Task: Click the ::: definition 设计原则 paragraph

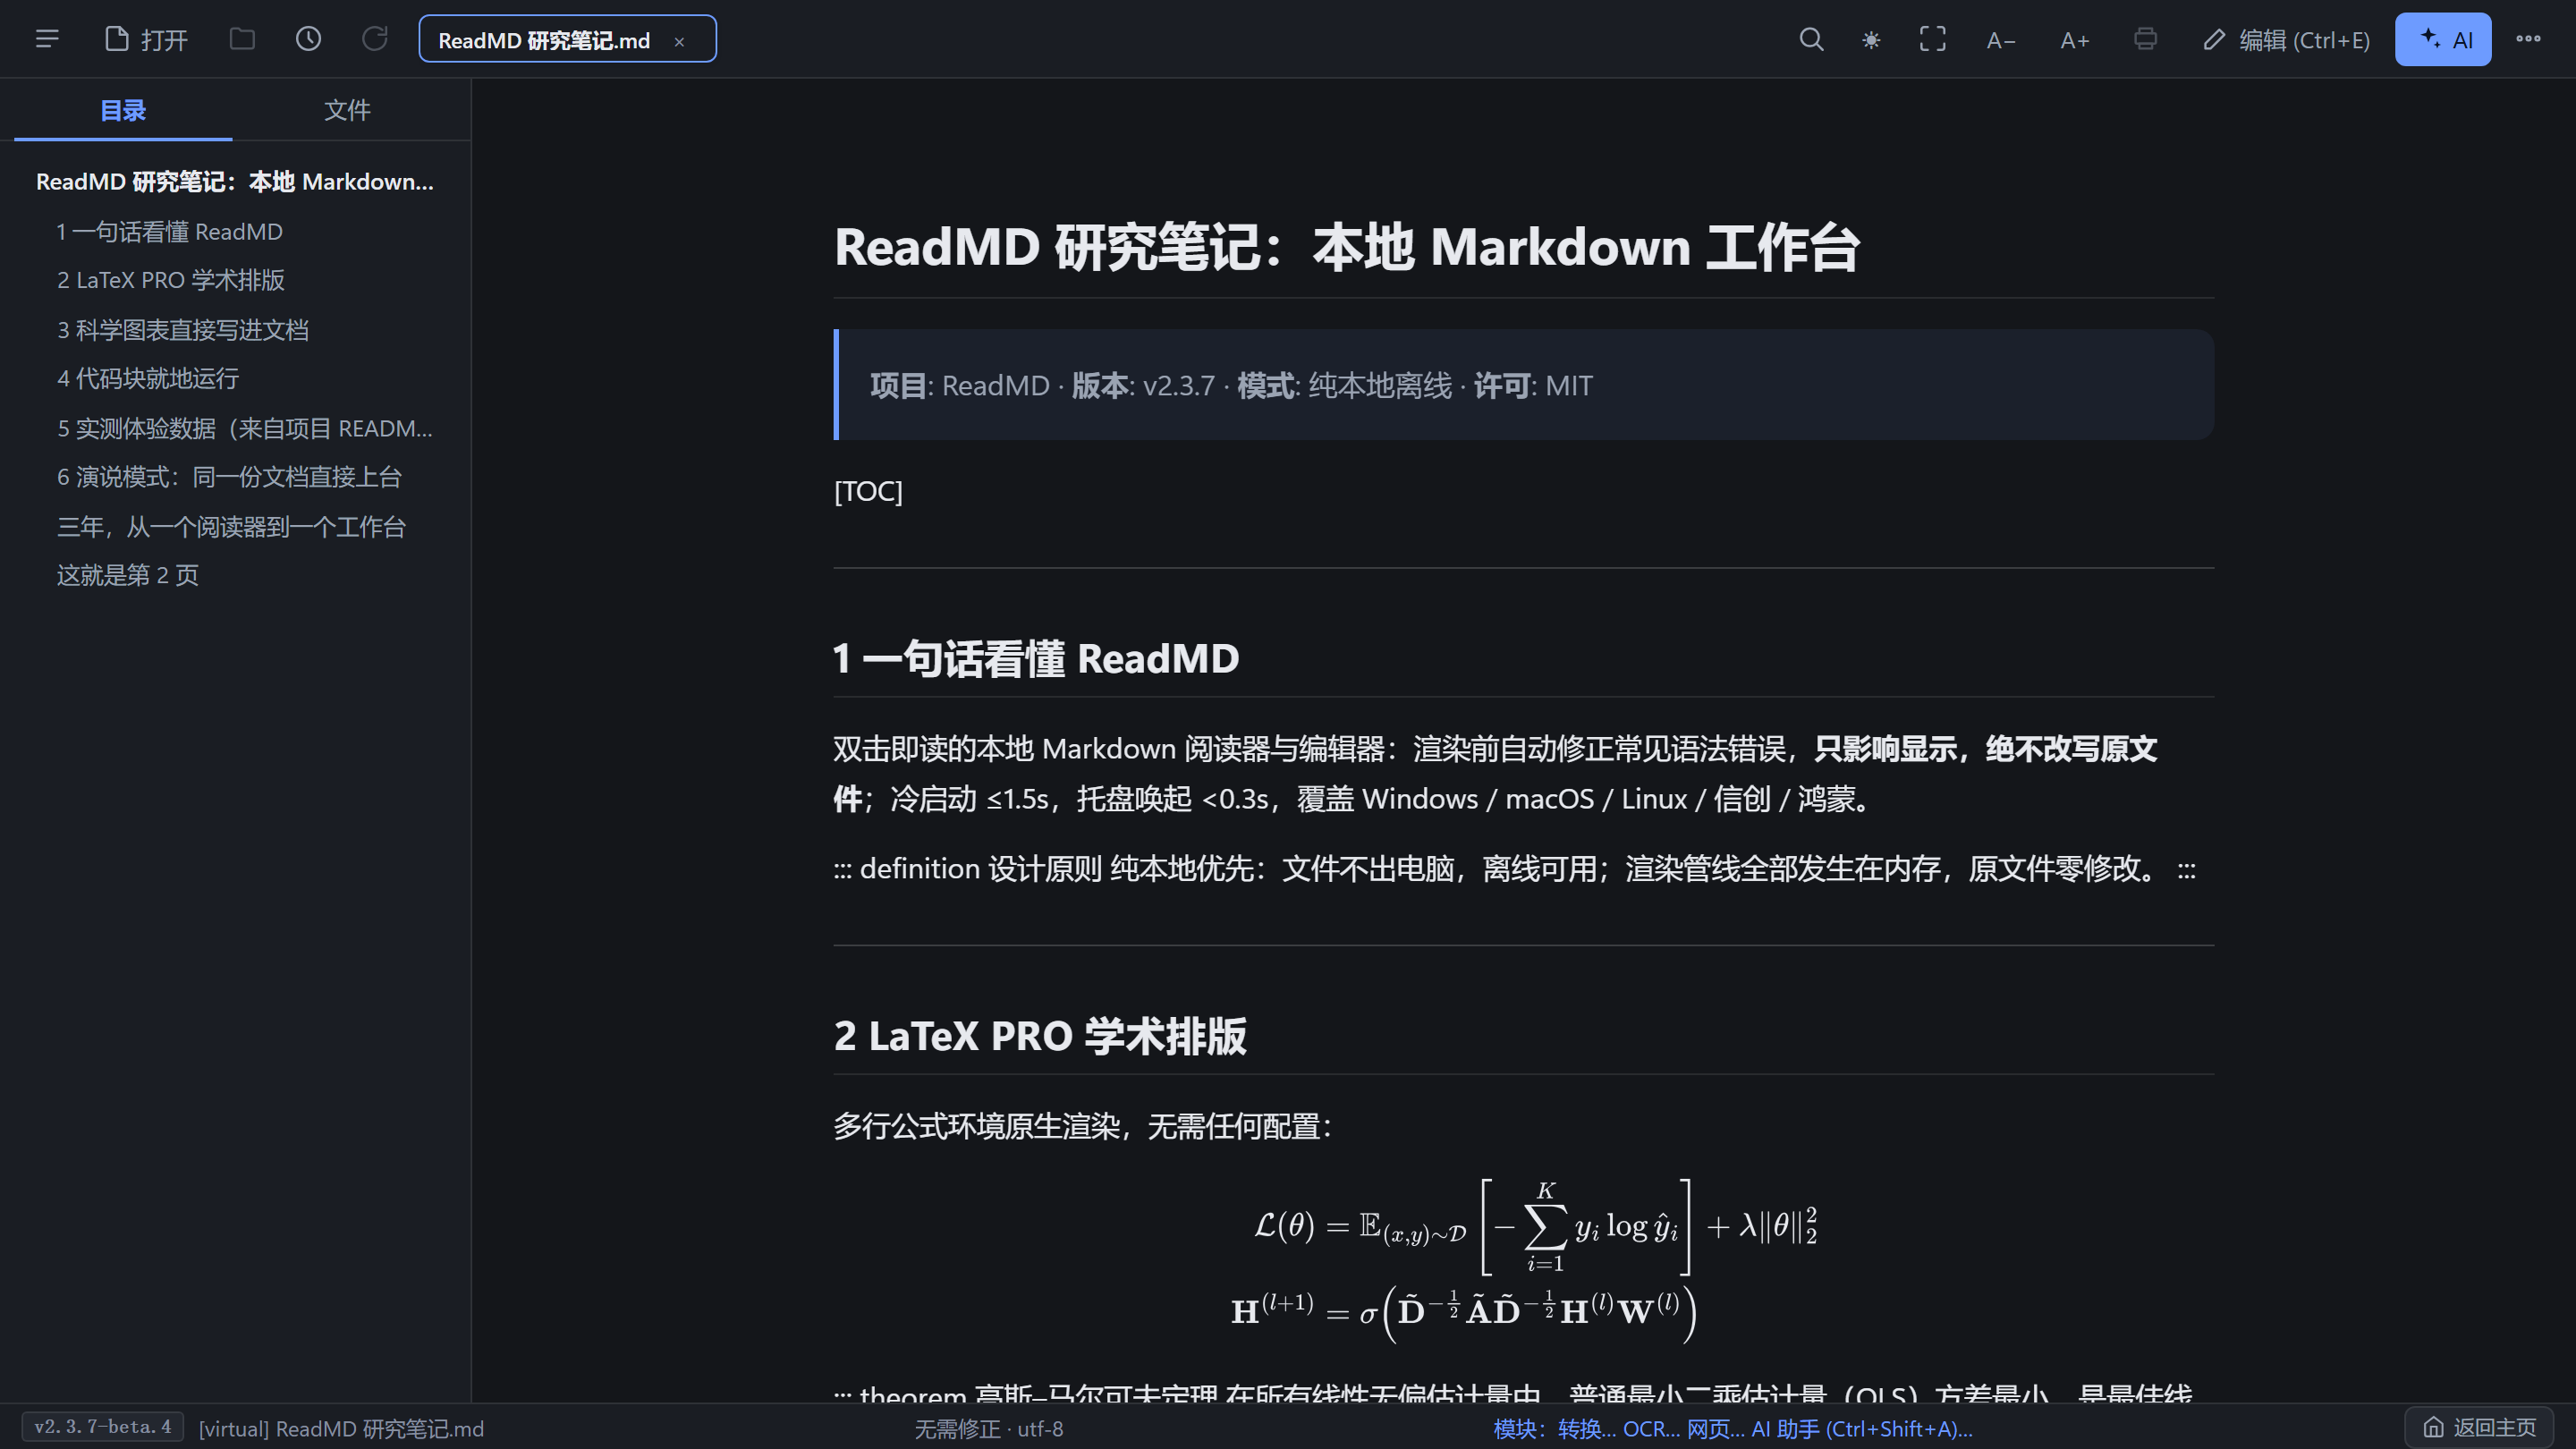Action: pos(1515,869)
